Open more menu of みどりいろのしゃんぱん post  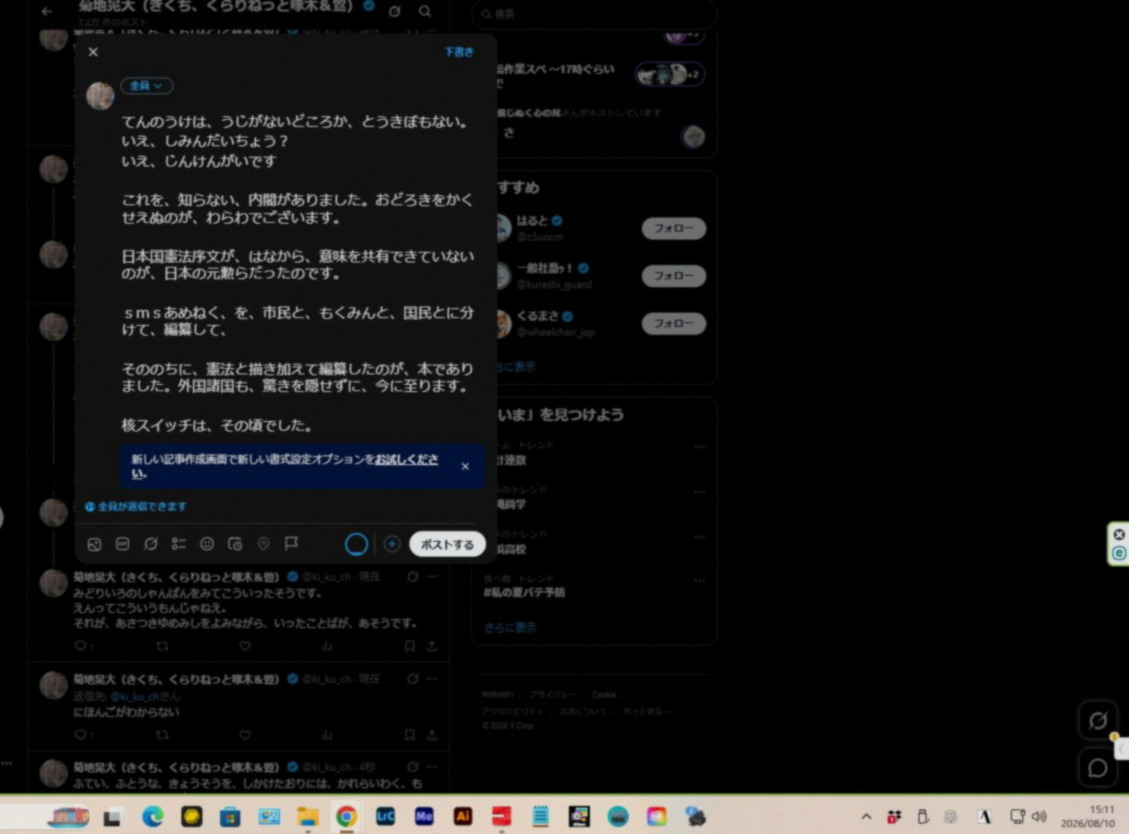tap(432, 576)
